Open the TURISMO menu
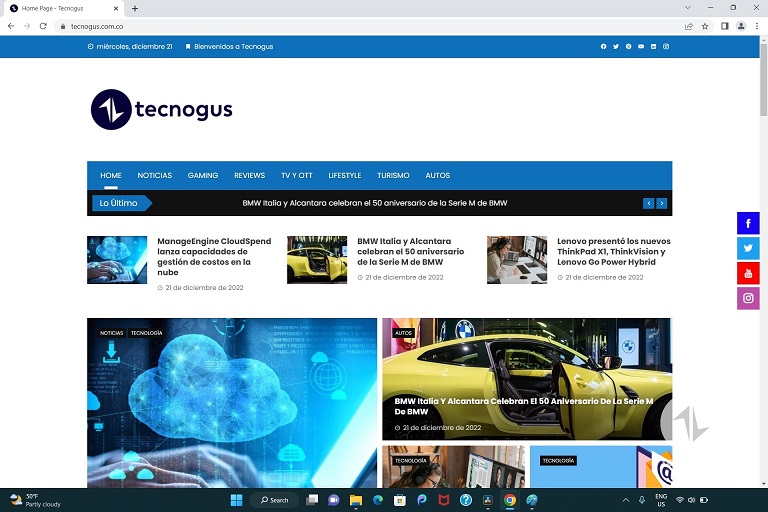 (393, 175)
